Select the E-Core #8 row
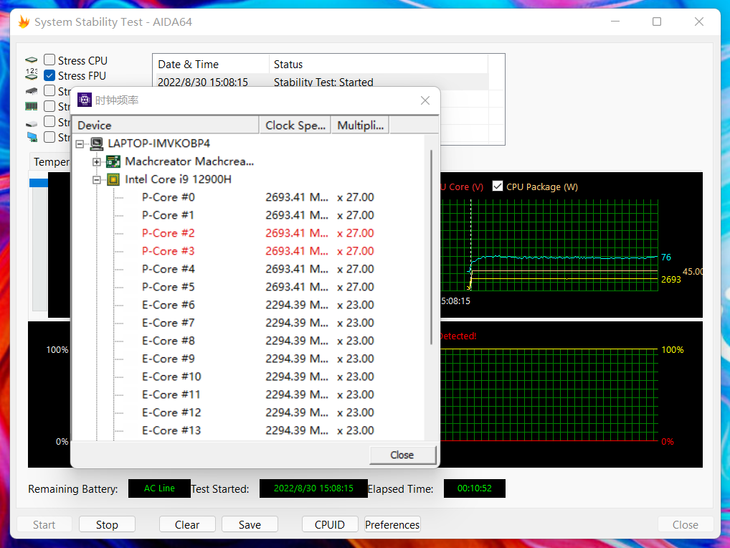This screenshot has width=730, height=548. pyautogui.click(x=249, y=341)
